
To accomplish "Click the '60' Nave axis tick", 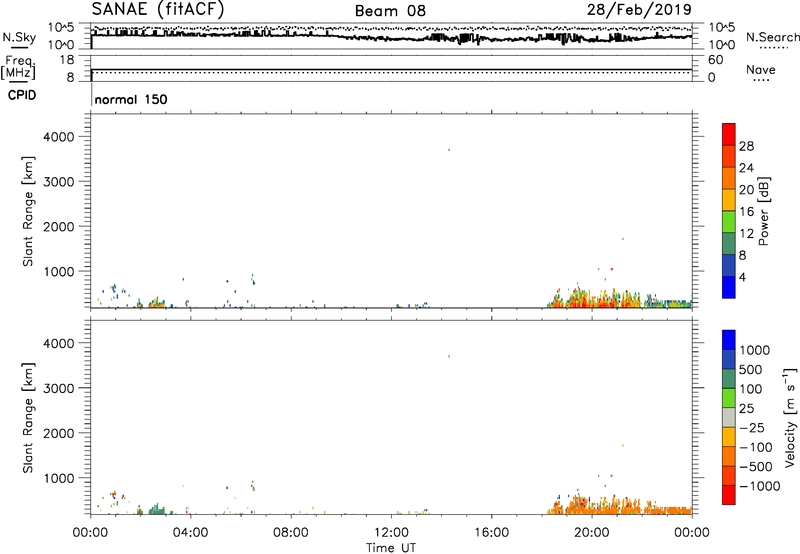I will pos(715,60).
